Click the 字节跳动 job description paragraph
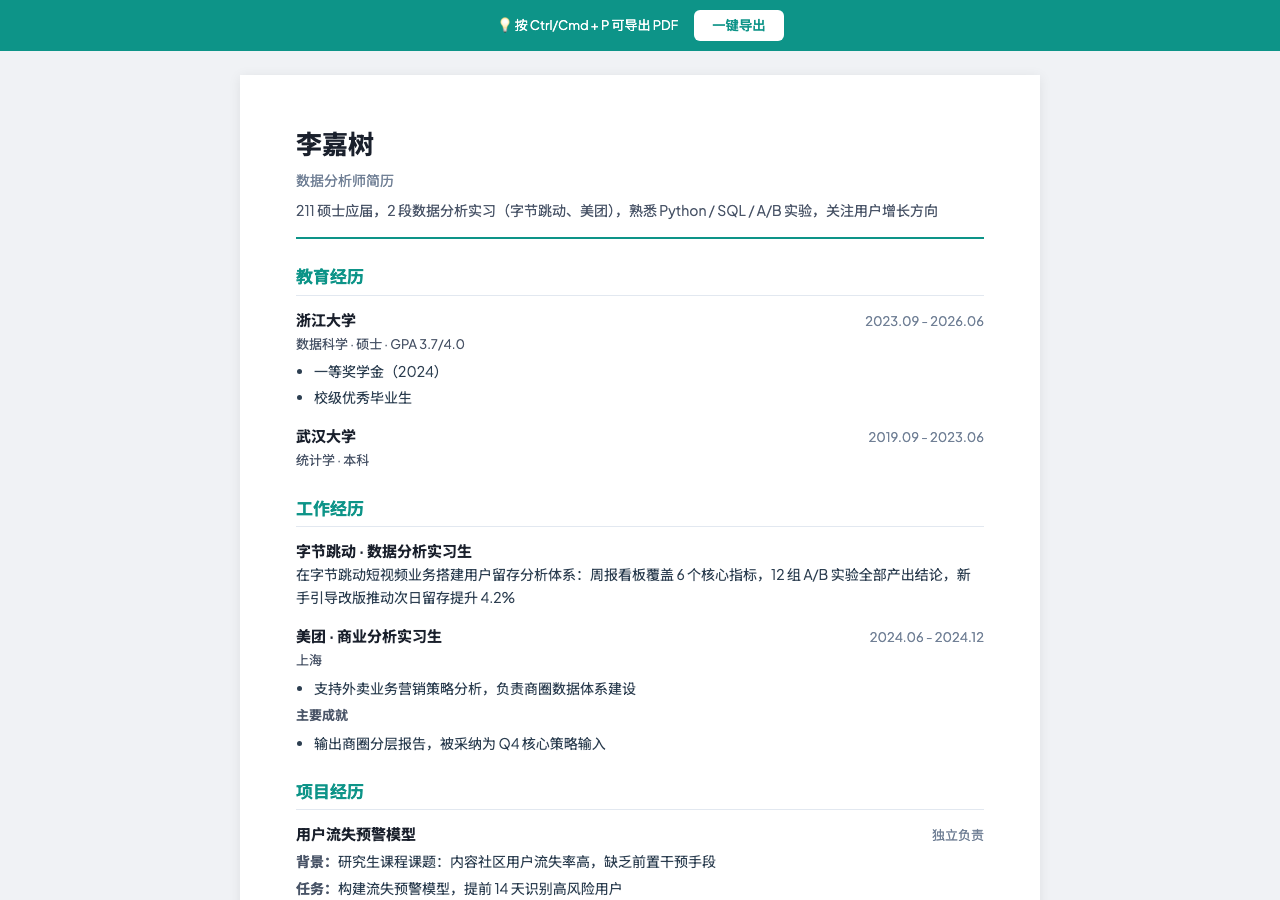1280x900 pixels. pos(640,586)
